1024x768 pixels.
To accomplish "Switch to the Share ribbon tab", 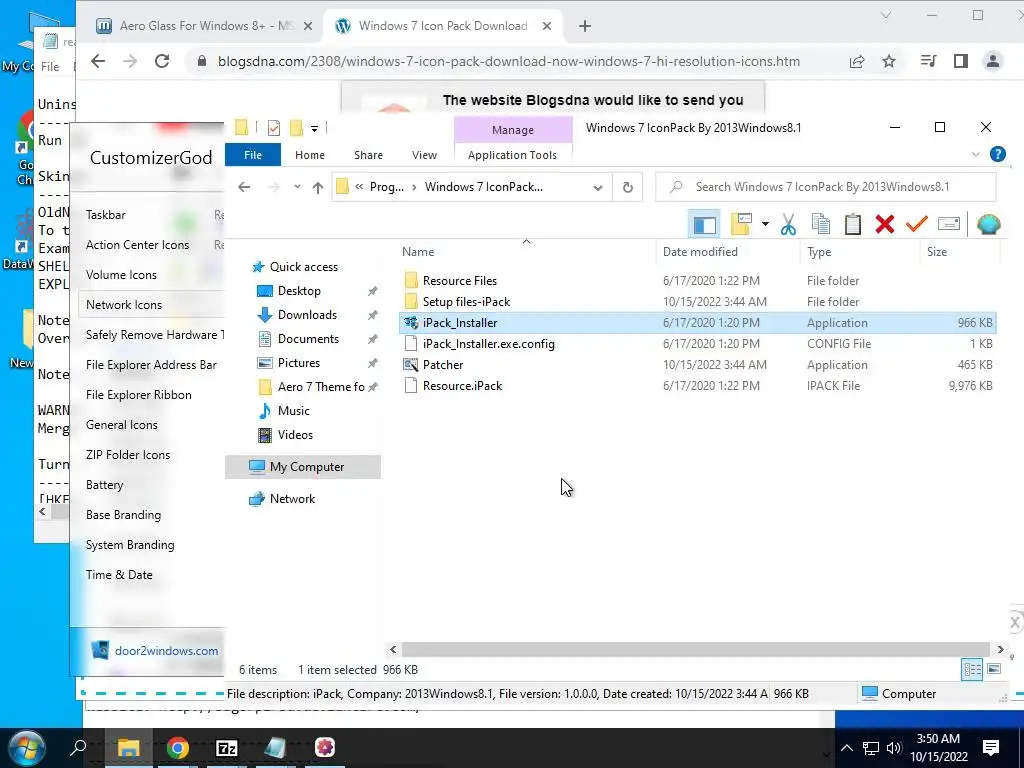I will click(x=368, y=155).
